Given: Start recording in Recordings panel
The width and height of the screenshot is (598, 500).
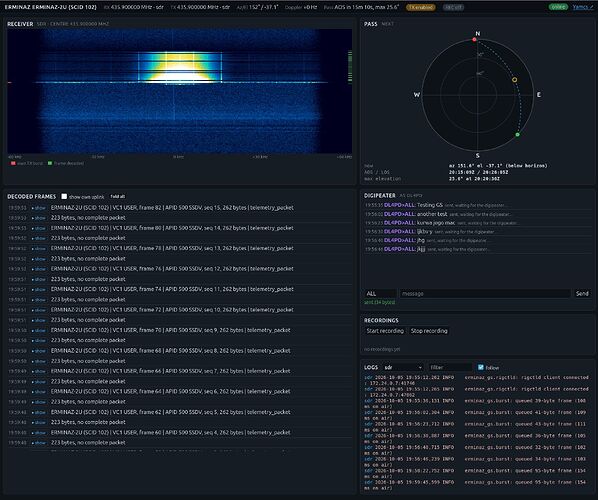Looking at the screenshot, I should [x=385, y=331].
